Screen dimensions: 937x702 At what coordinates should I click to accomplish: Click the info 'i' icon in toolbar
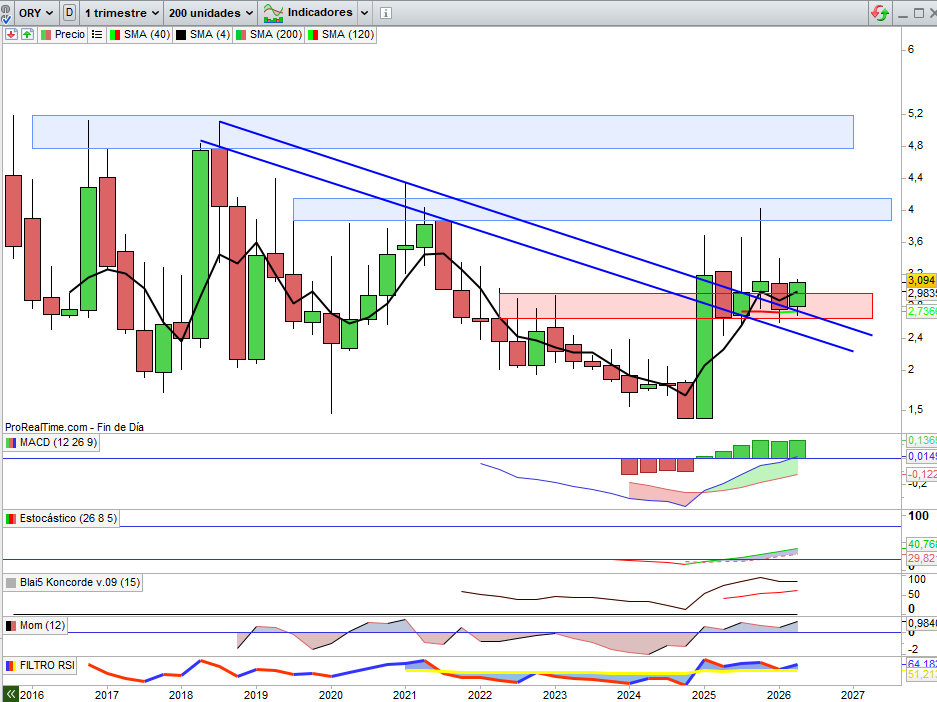pos(385,13)
